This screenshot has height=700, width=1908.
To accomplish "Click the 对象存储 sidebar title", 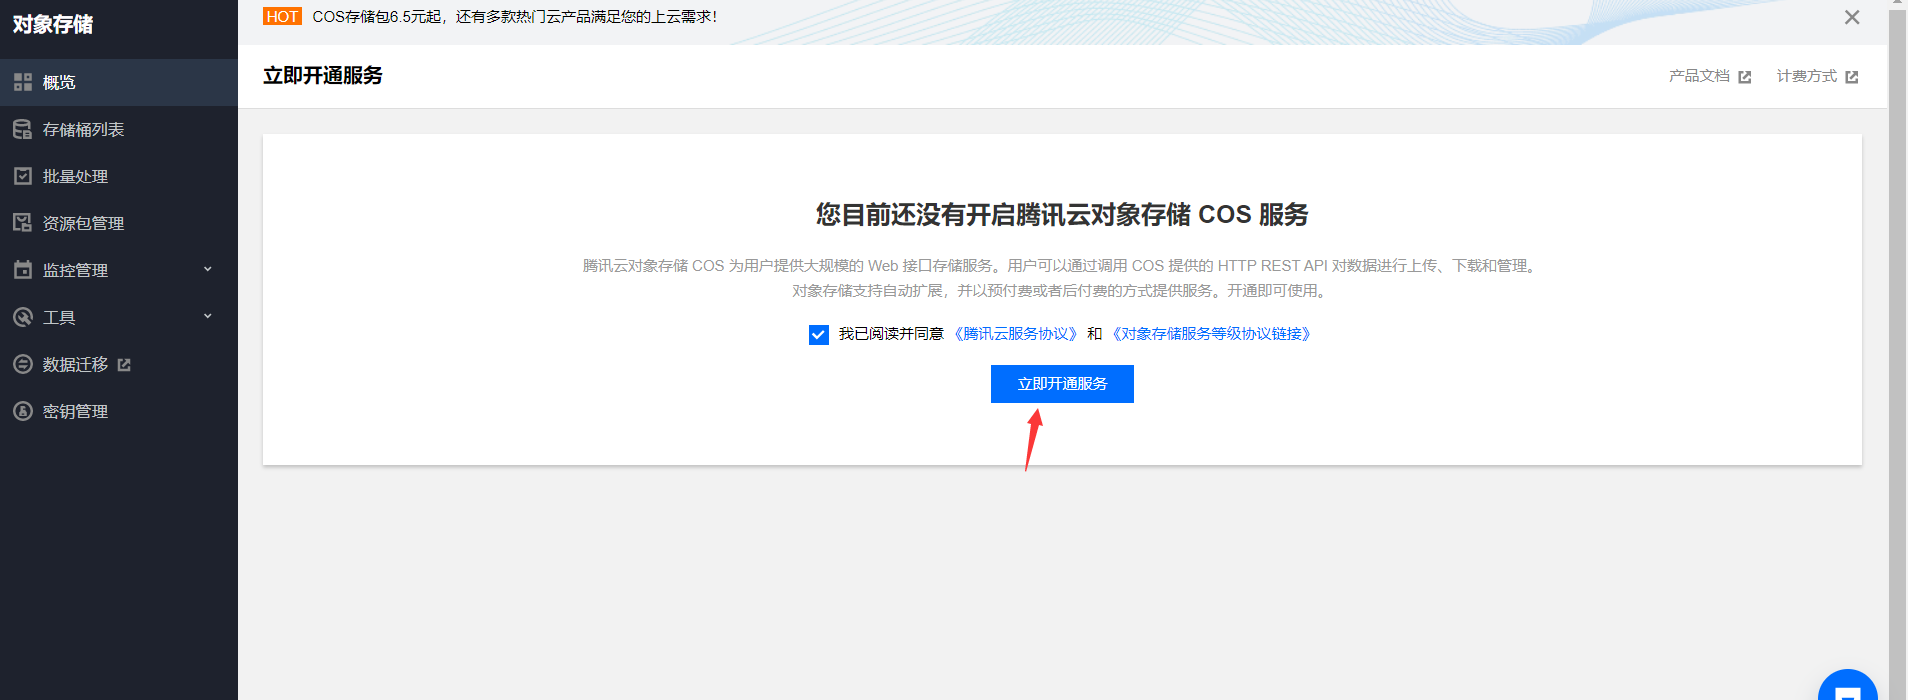I will (x=53, y=24).
